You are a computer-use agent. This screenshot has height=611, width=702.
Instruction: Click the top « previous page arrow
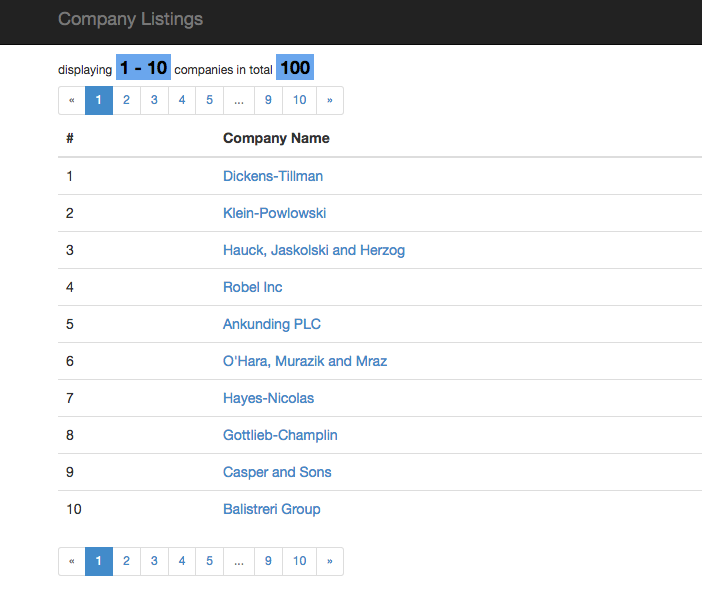point(72,100)
